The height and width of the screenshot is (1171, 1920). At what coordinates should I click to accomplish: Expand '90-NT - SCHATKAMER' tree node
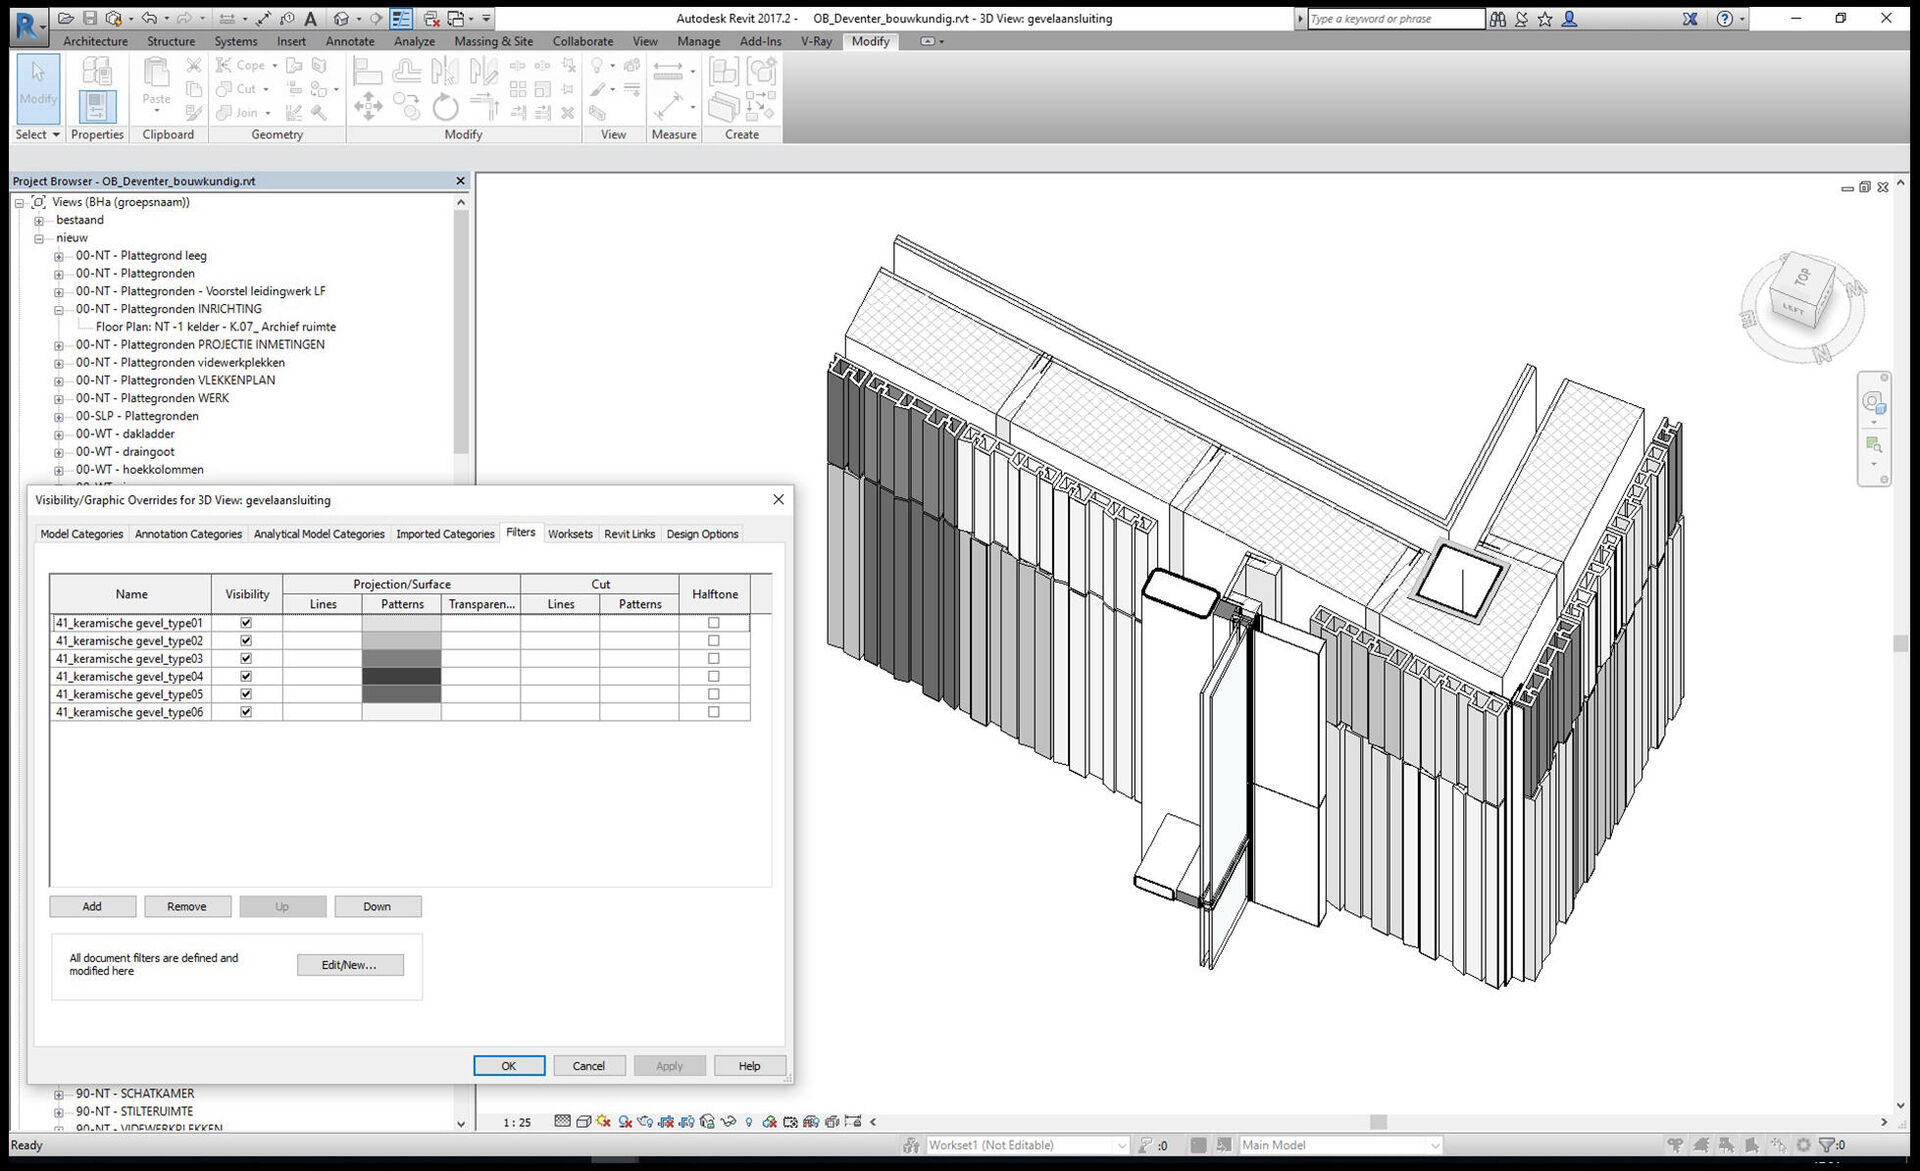(x=58, y=1095)
